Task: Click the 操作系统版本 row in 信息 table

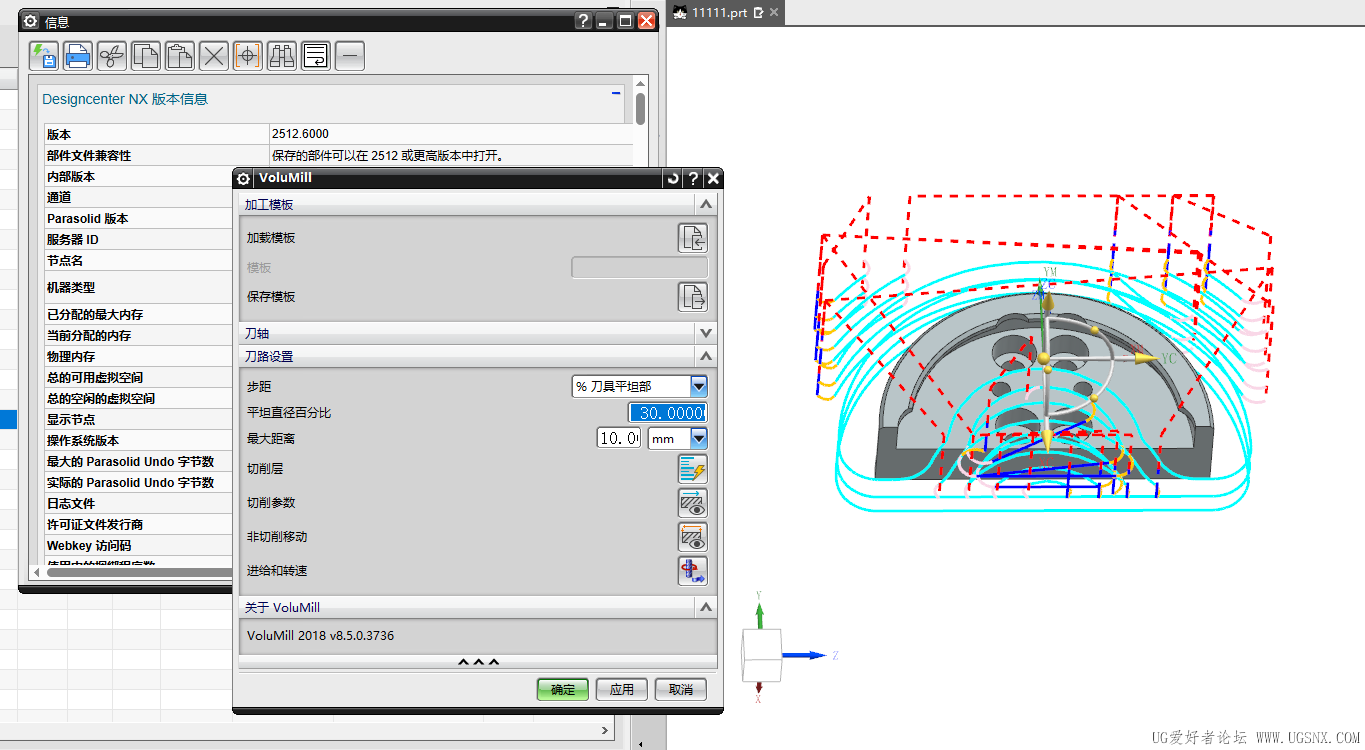Action: pos(138,440)
